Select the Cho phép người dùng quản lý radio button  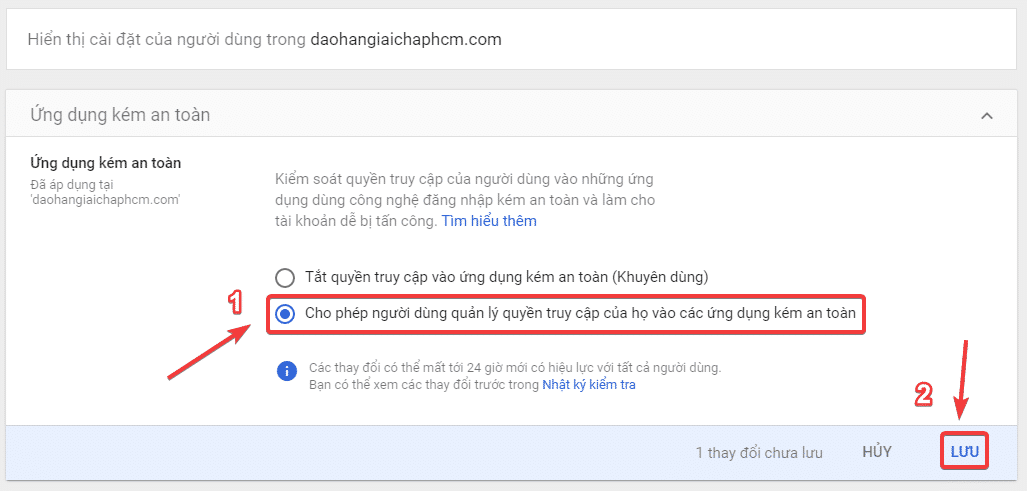285,314
